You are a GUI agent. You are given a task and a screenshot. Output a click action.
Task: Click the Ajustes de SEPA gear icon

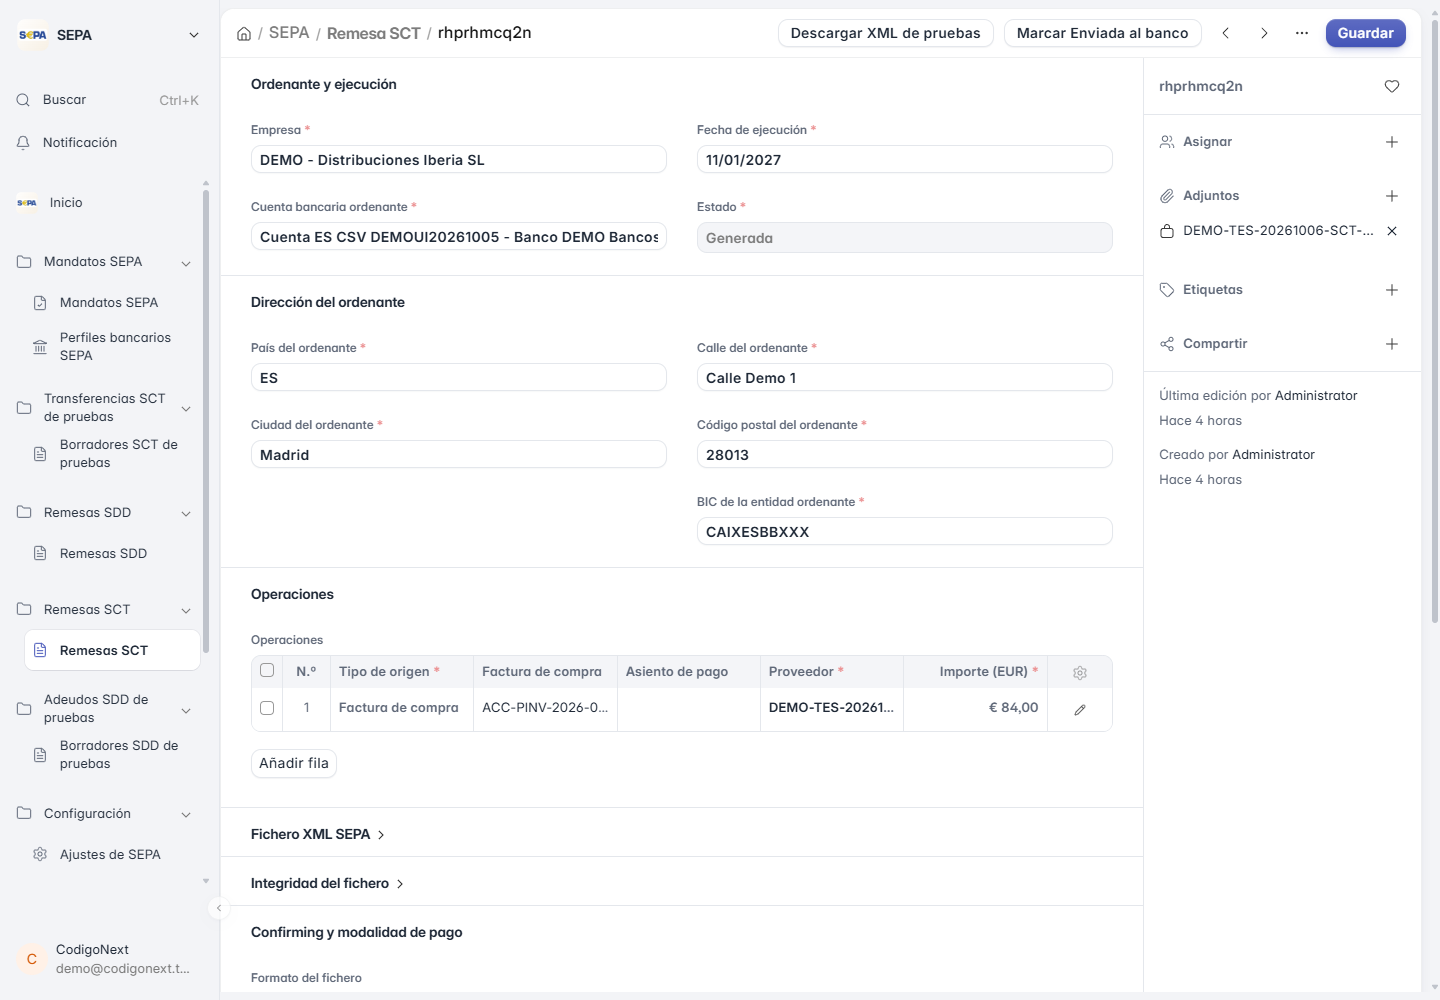pyautogui.click(x=40, y=854)
